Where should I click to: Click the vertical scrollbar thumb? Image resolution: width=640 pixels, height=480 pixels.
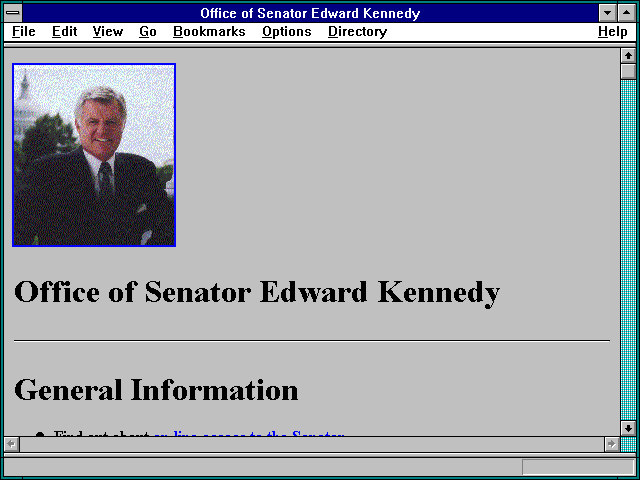[628, 71]
